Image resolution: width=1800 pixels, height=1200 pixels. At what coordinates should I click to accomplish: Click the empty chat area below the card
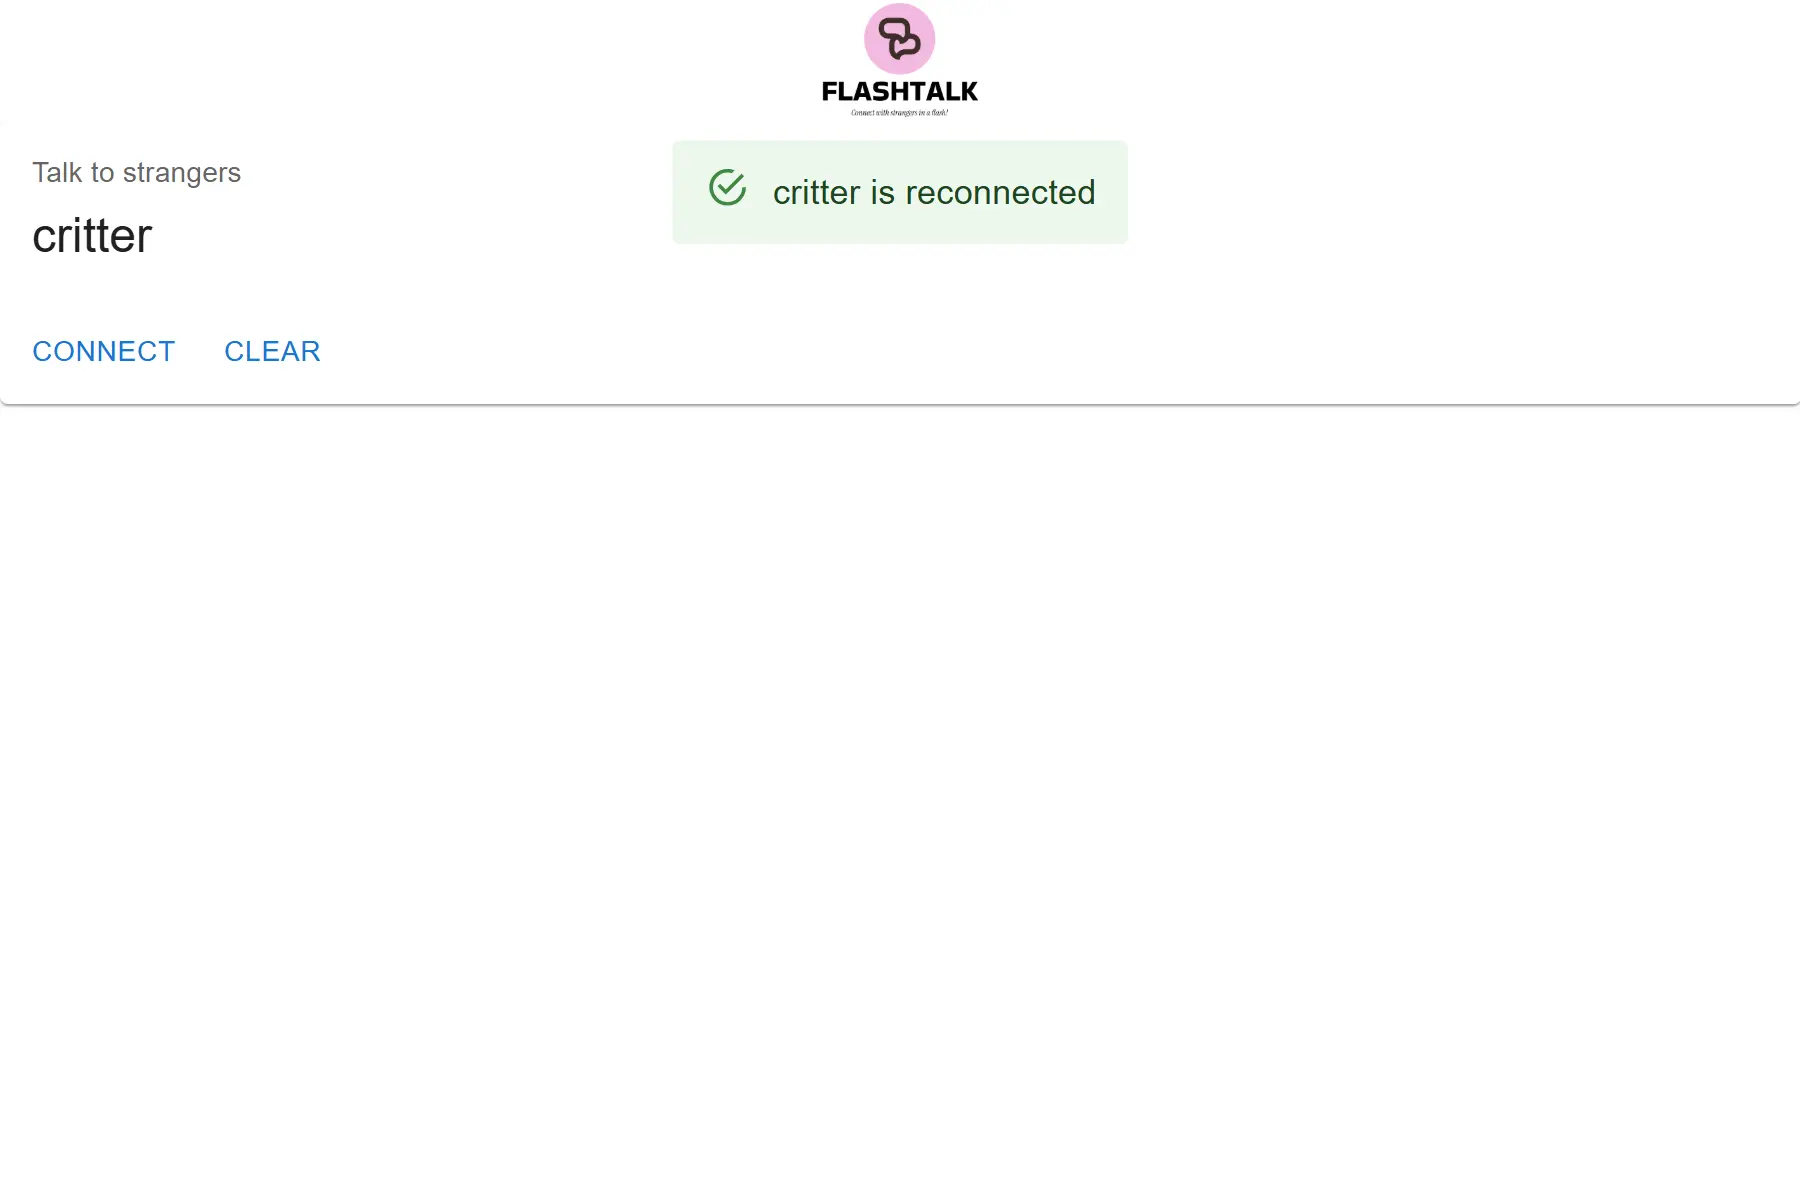pyautogui.click(x=900, y=800)
